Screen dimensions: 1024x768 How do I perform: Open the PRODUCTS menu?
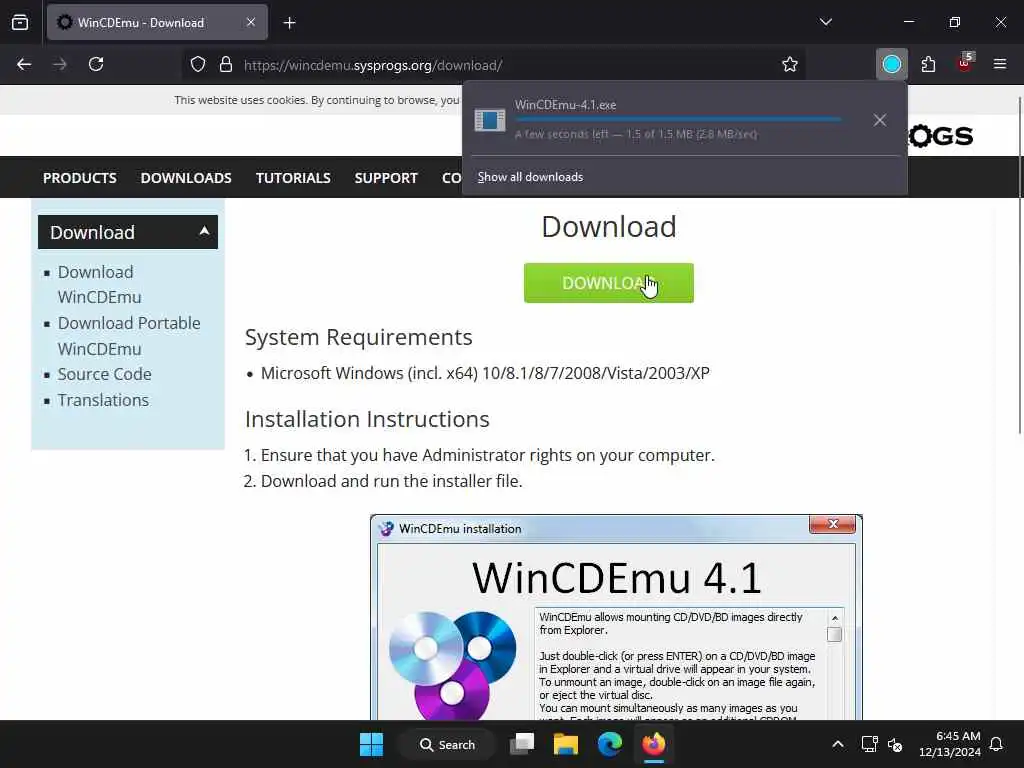(x=80, y=178)
